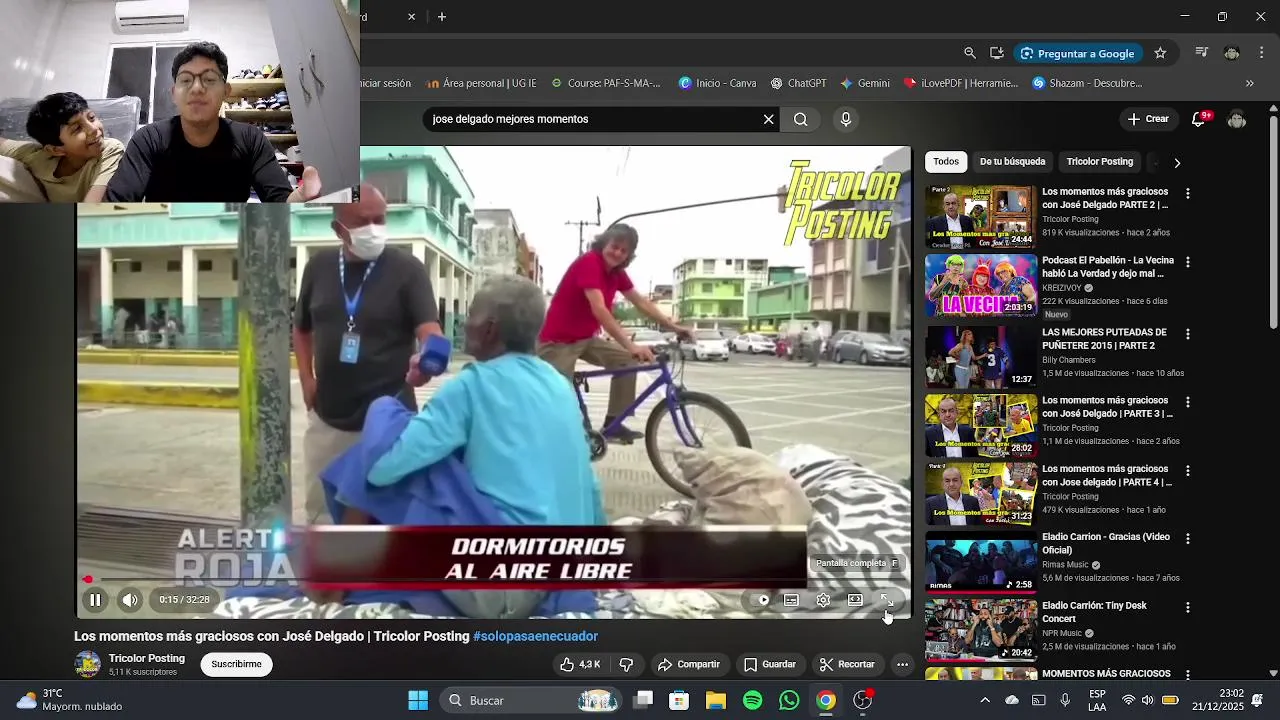The width and height of the screenshot is (1280, 720).
Task: Open WhatsApp from the taskbar
Action: (789, 700)
